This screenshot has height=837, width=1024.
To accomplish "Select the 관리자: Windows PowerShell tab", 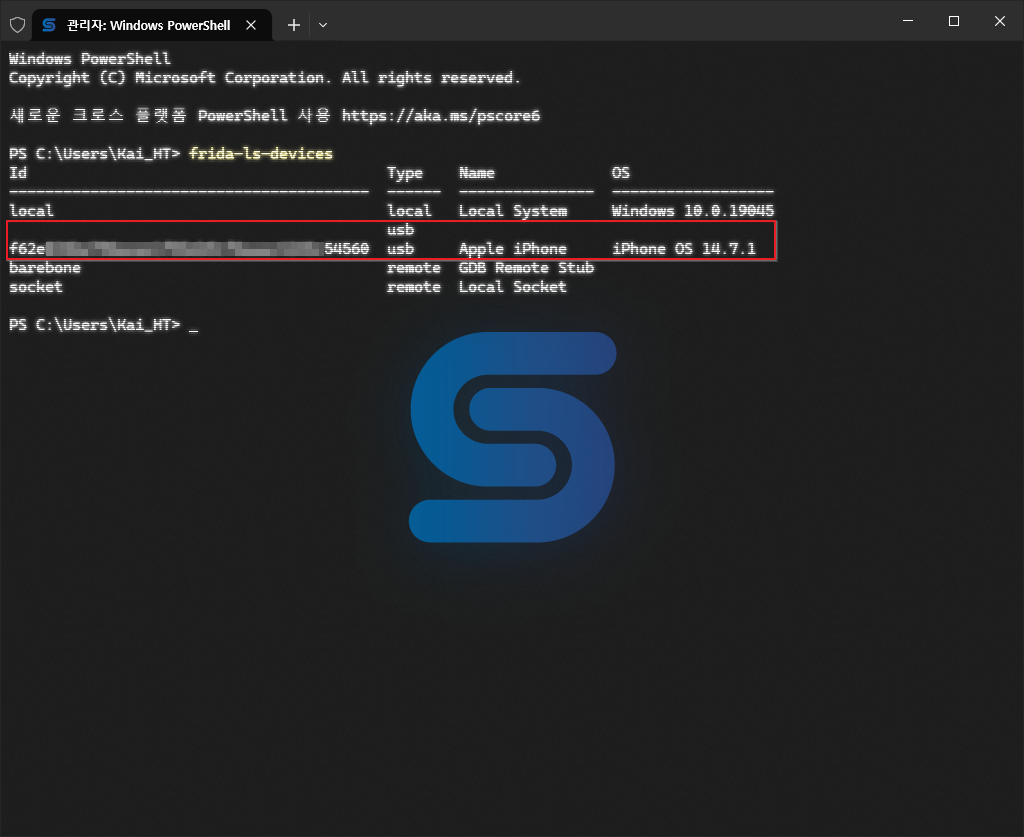I will pyautogui.click(x=152, y=25).
